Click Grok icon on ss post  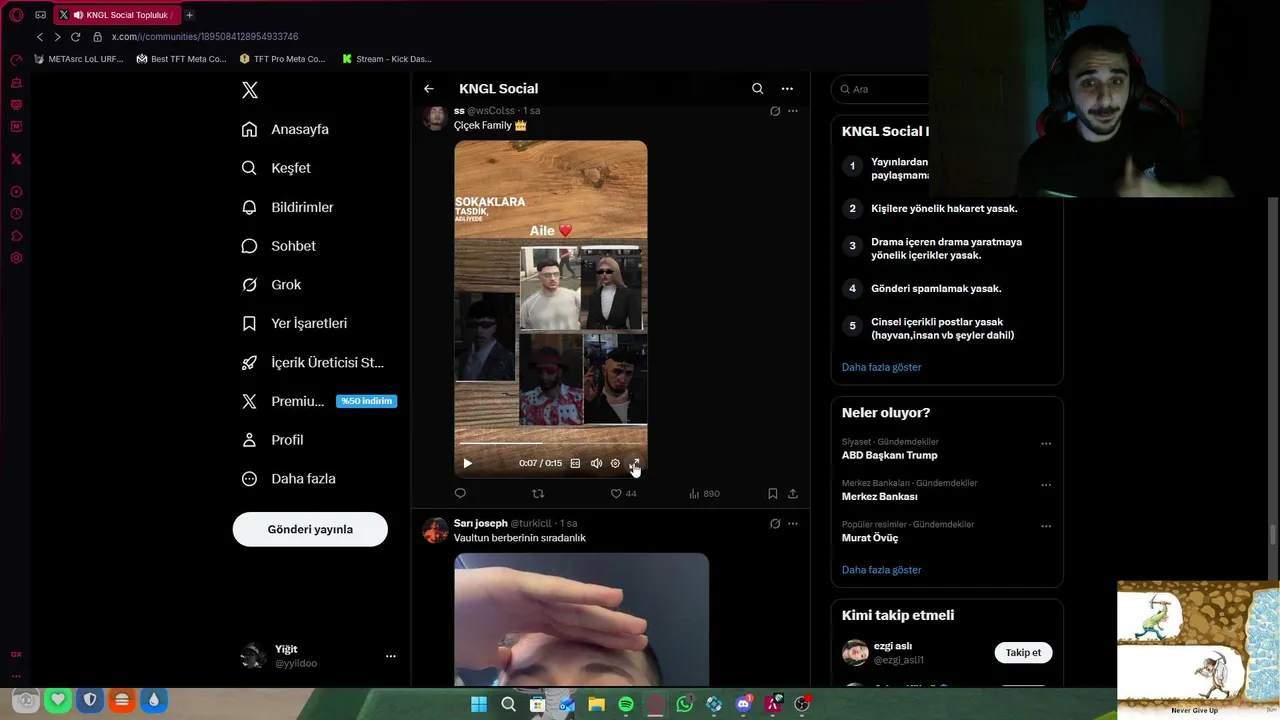coord(775,111)
